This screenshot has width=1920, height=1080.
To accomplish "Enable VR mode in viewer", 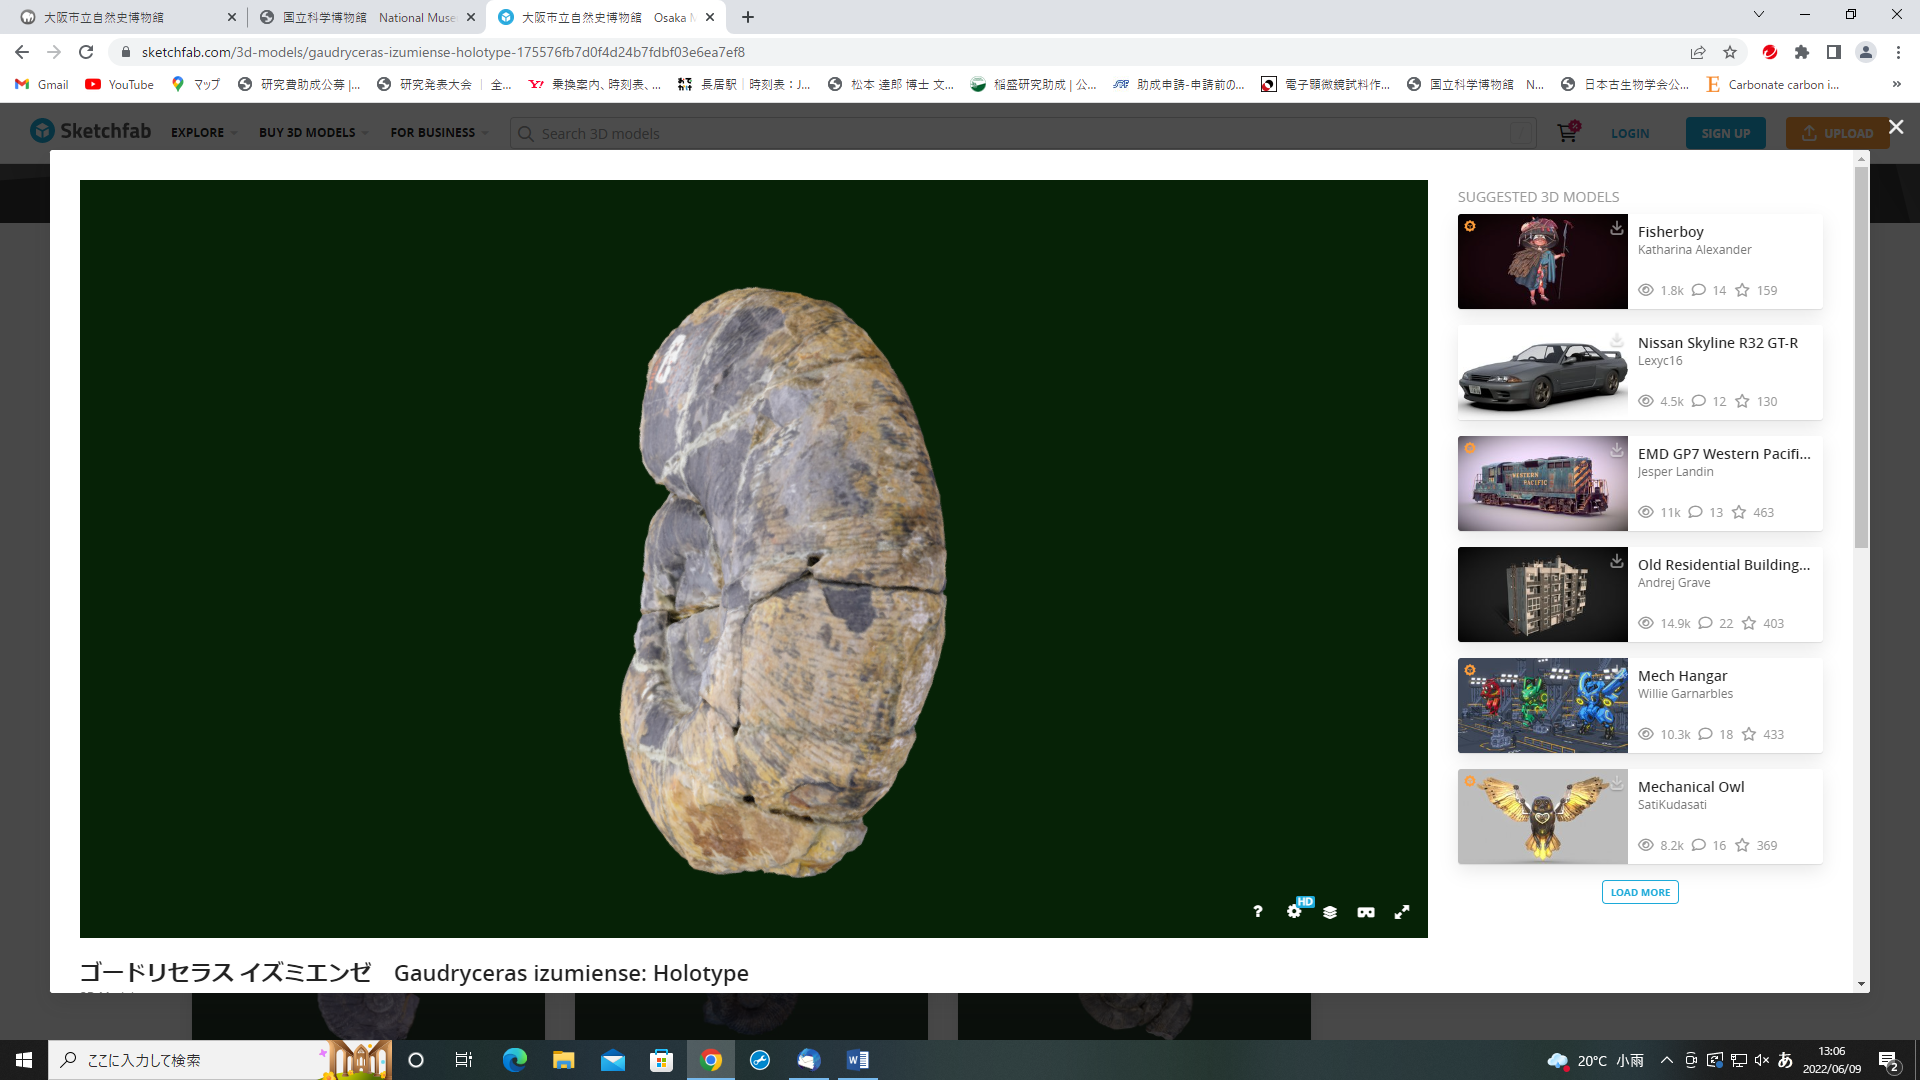I will click(x=1366, y=912).
